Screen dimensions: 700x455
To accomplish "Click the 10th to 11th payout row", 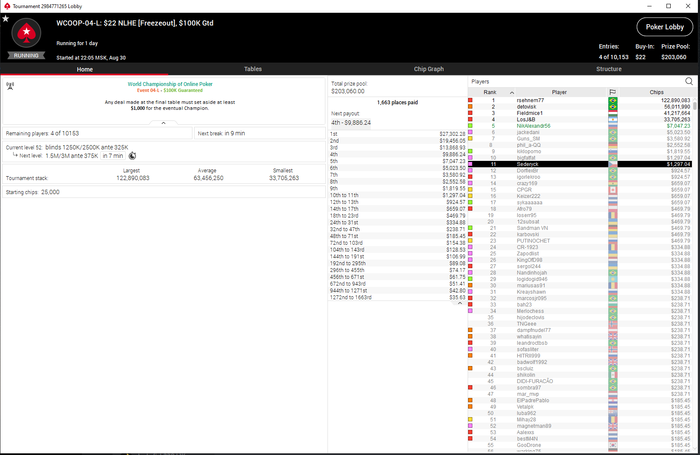I will click(x=397, y=195).
